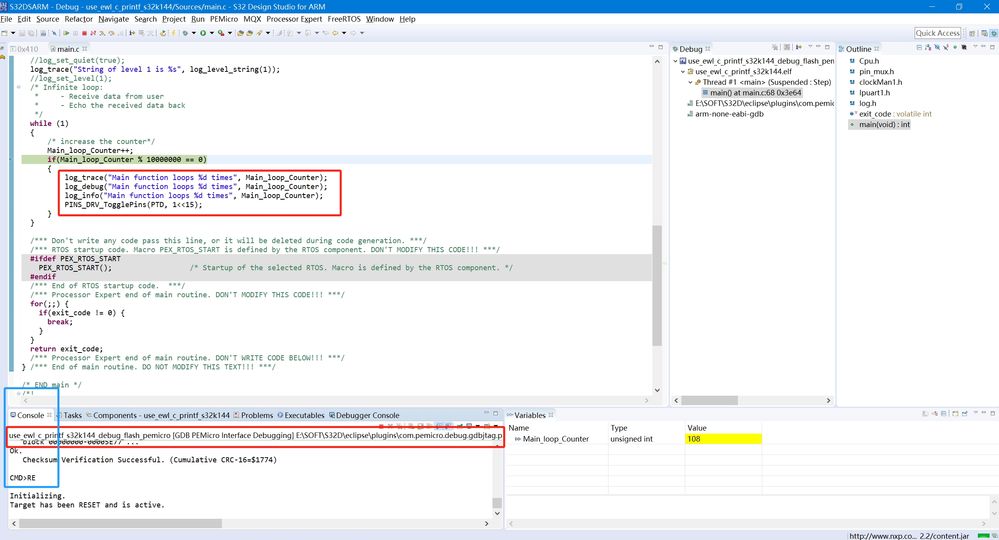
Task: Open the Debug view menu dropdown
Action: 810,47
